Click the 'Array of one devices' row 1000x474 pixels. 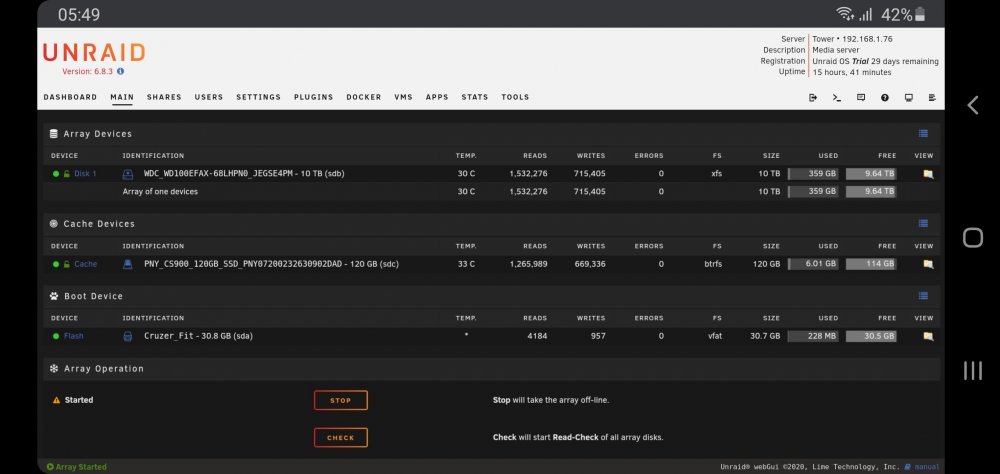pyautogui.click(x=491, y=191)
